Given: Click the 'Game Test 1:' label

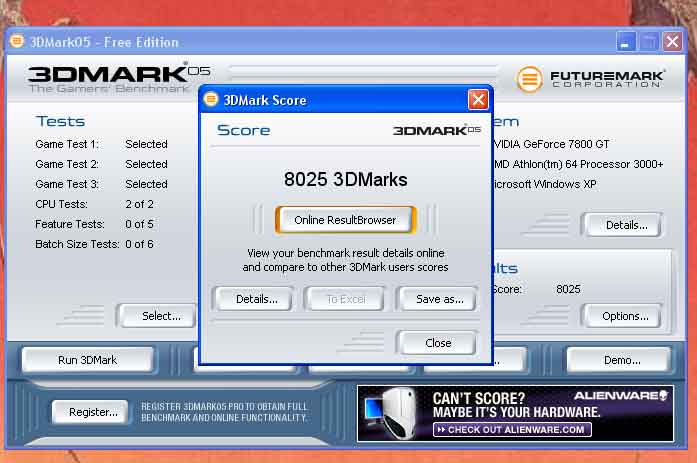Looking at the screenshot, I should 67,144.
